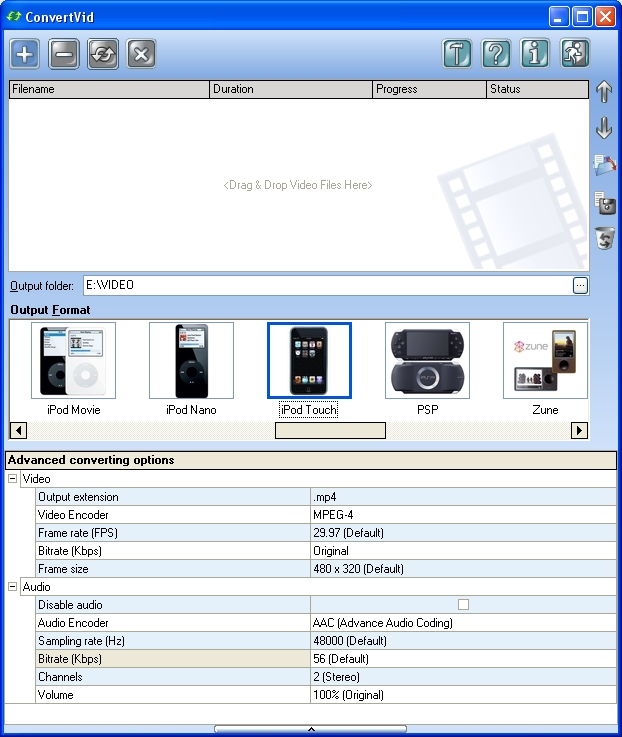Maximize the ConvertVid window
This screenshot has height=737, width=622.
click(x=582, y=17)
